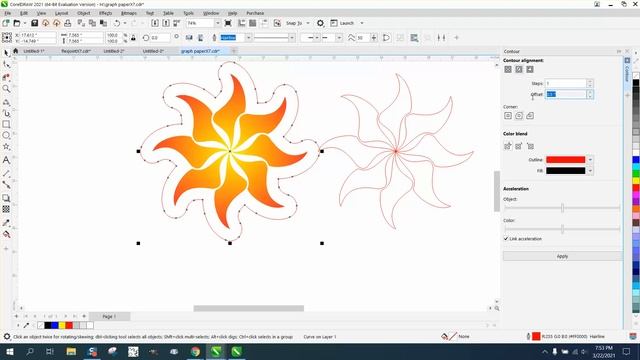Select the Parallel Dimension tool
This screenshot has width=640, height=360.
[x=6, y=173]
